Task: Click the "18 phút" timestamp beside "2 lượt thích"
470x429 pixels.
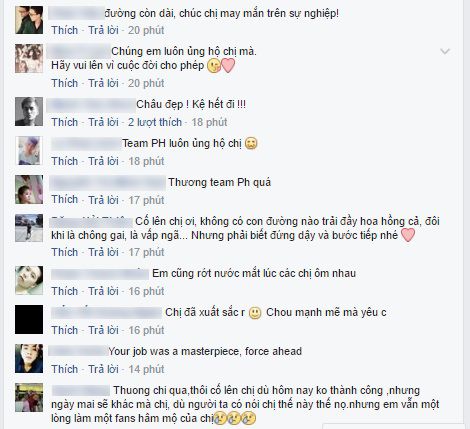Action: click(x=209, y=122)
